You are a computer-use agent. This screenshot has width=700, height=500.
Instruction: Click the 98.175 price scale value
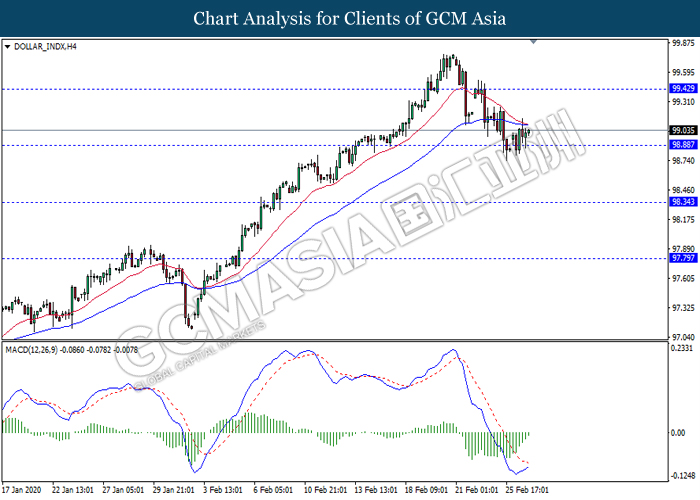[683, 220]
